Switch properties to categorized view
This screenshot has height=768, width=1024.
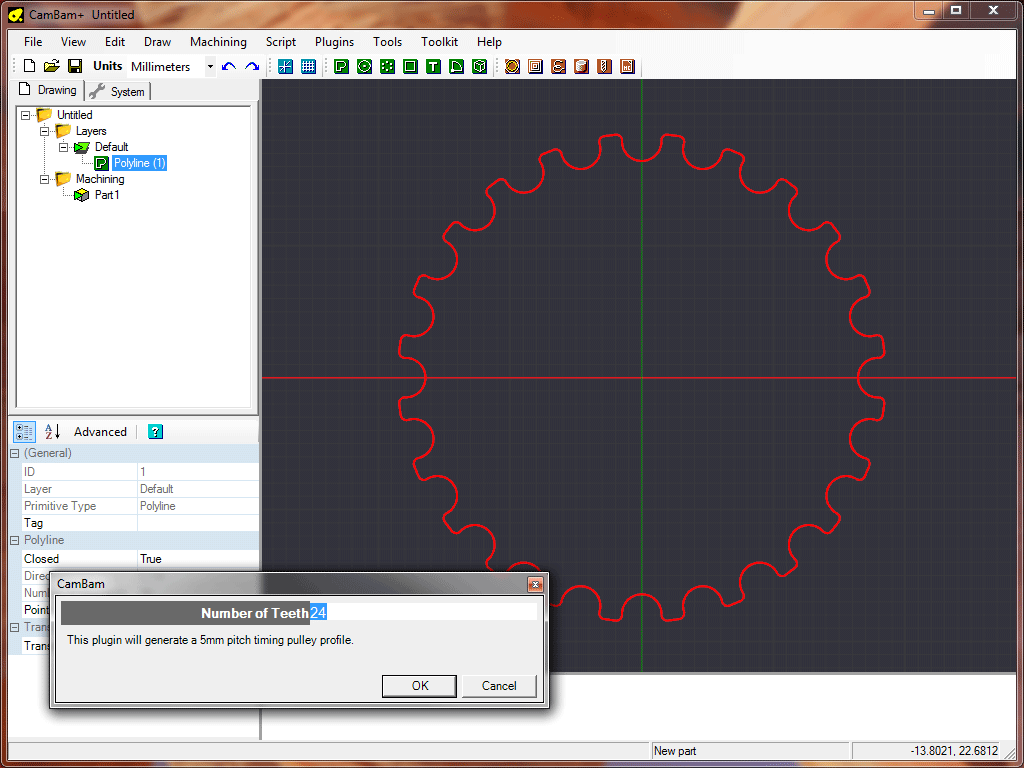(25, 432)
